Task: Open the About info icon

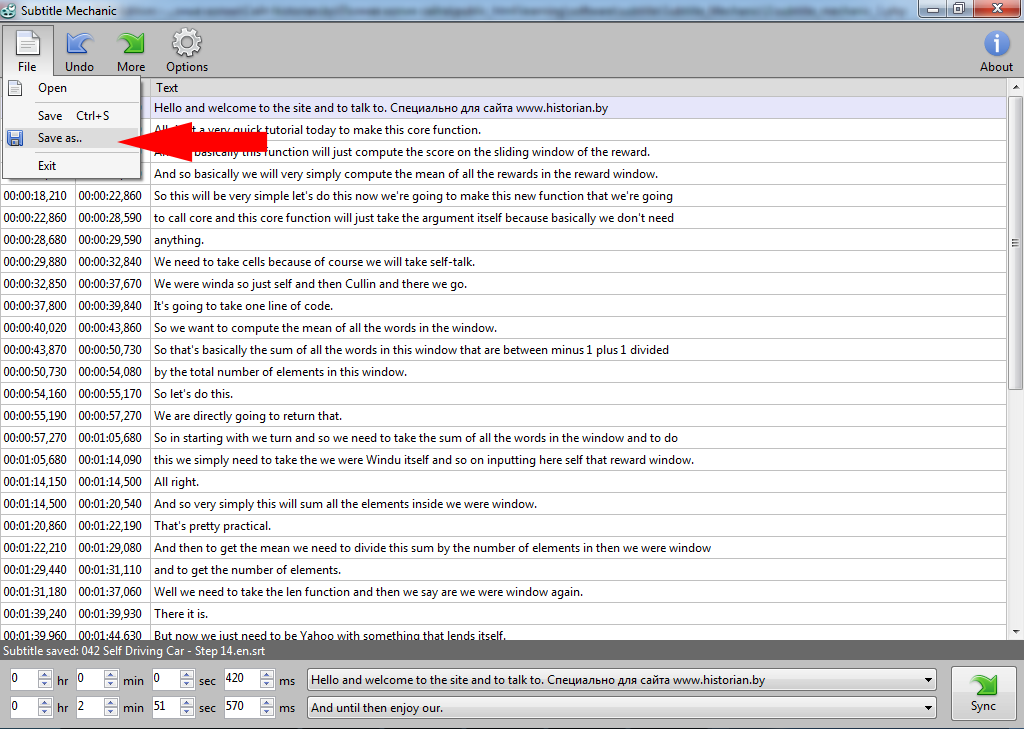Action: pos(996,44)
